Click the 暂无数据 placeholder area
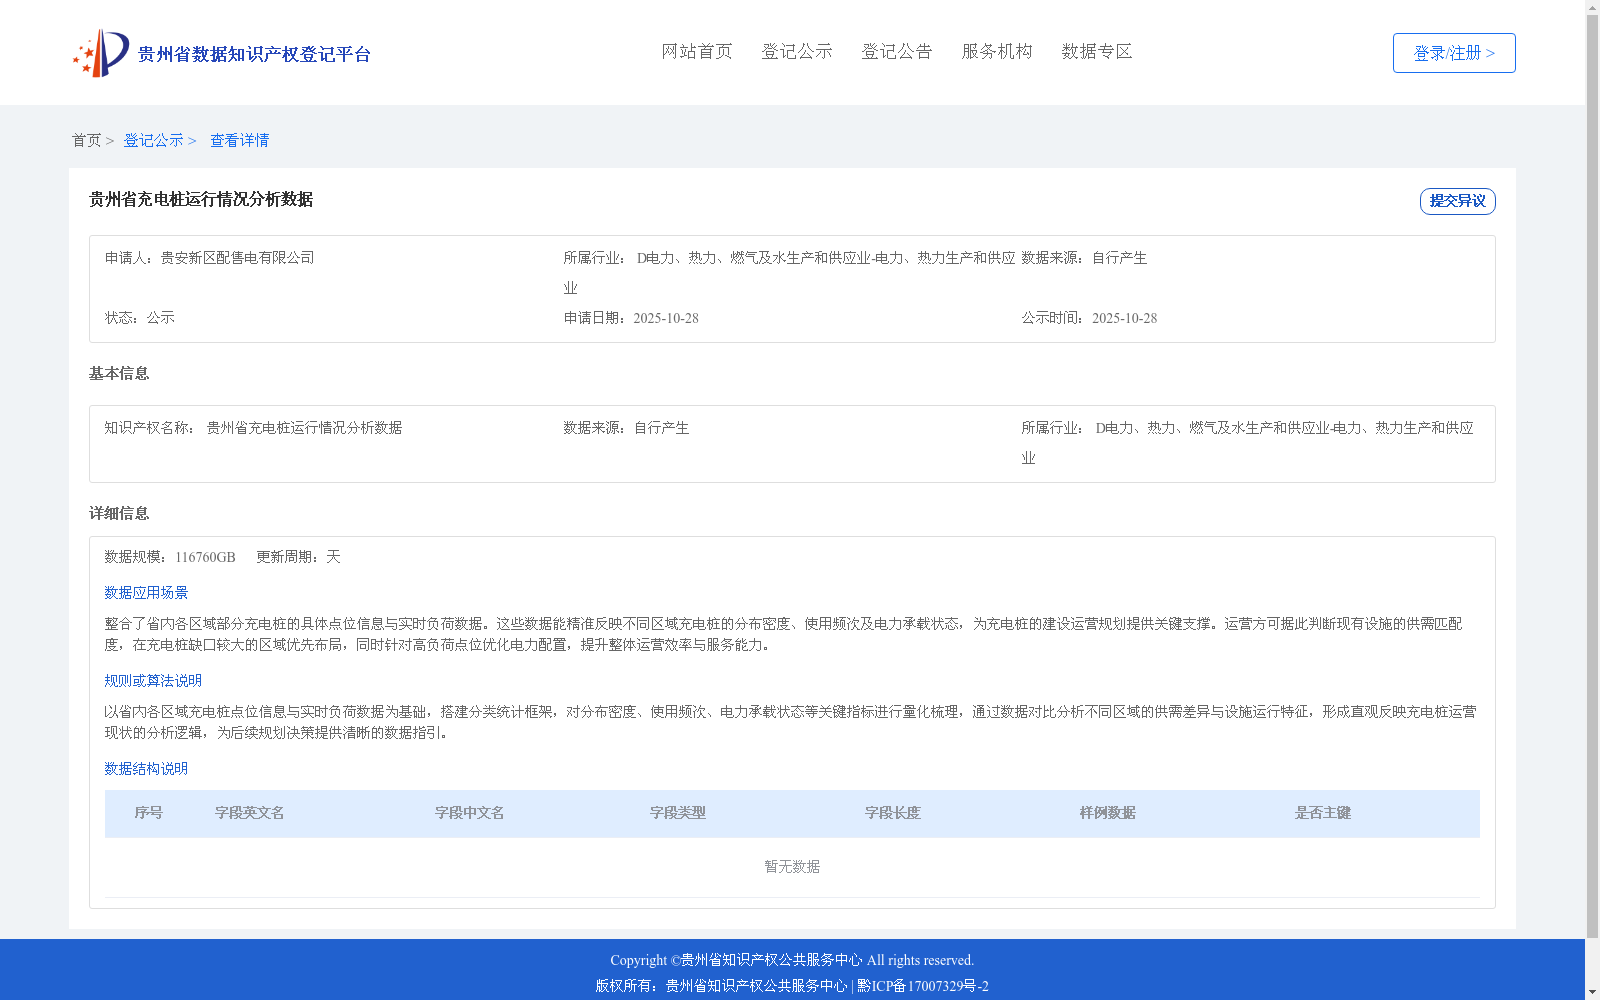Screen dimensions: 1600x1000 pos(790,866)
